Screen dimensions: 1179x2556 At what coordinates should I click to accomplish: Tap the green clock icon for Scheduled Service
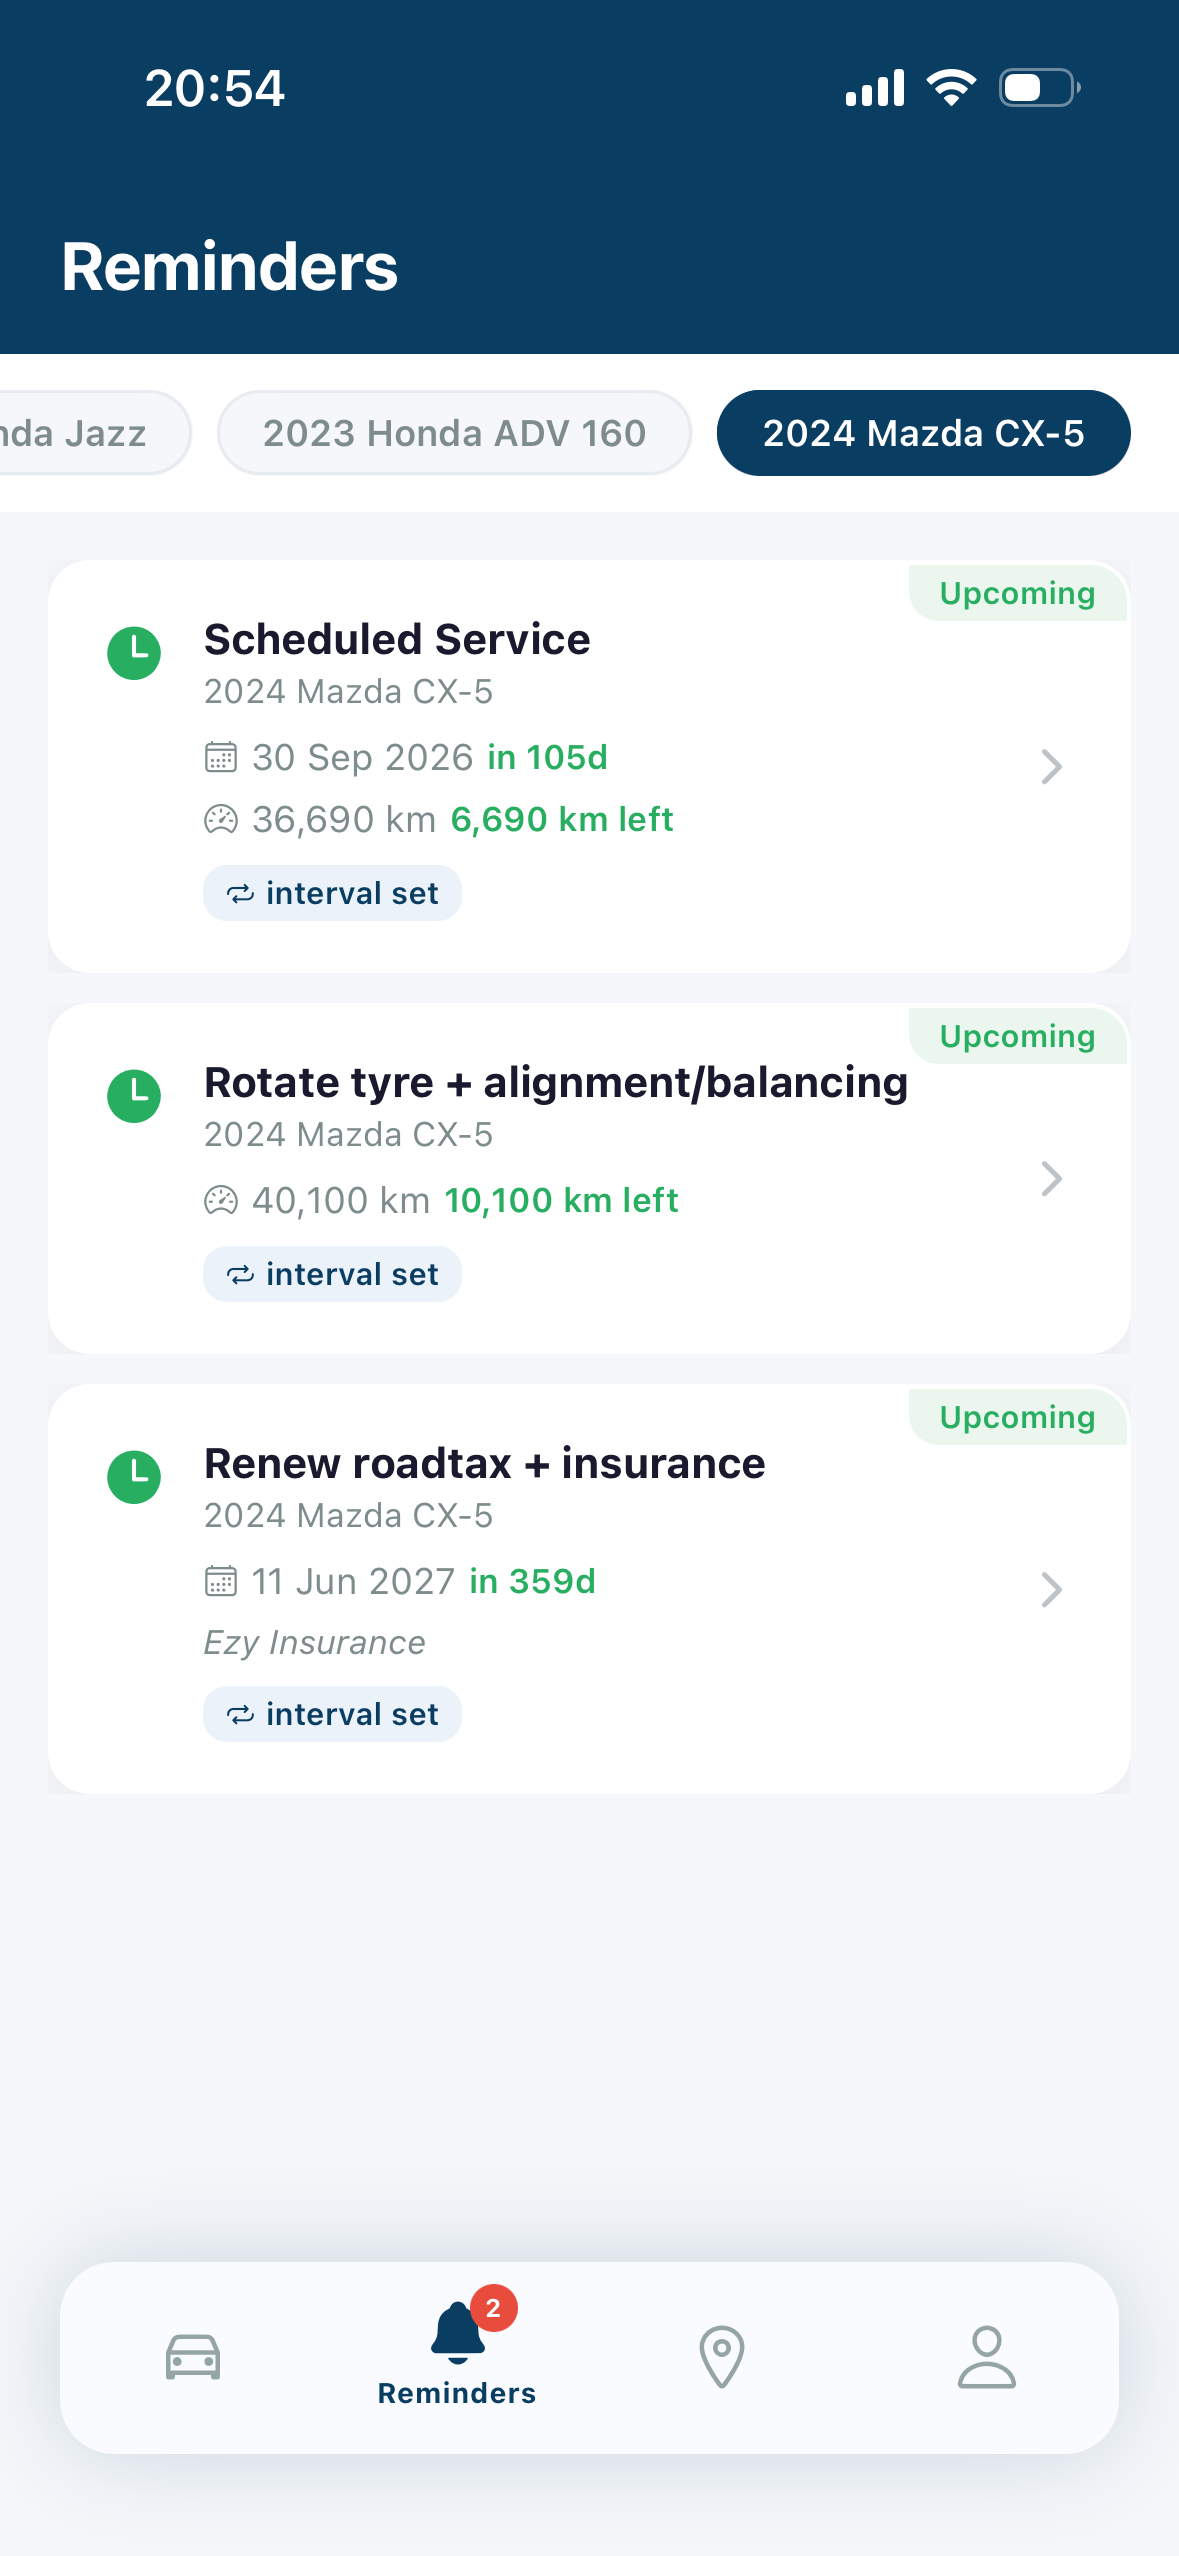tap(134, 653)
